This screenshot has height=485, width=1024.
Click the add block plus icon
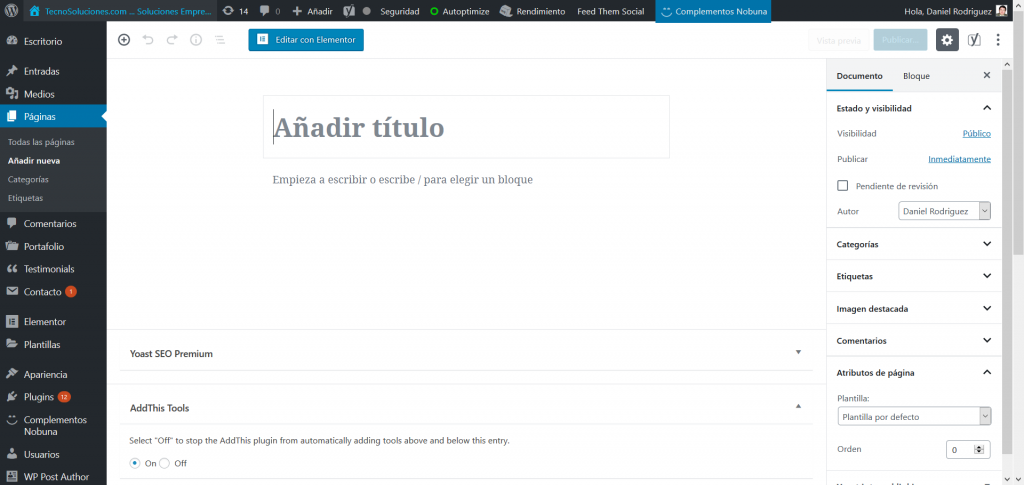[x=124, y=40]
